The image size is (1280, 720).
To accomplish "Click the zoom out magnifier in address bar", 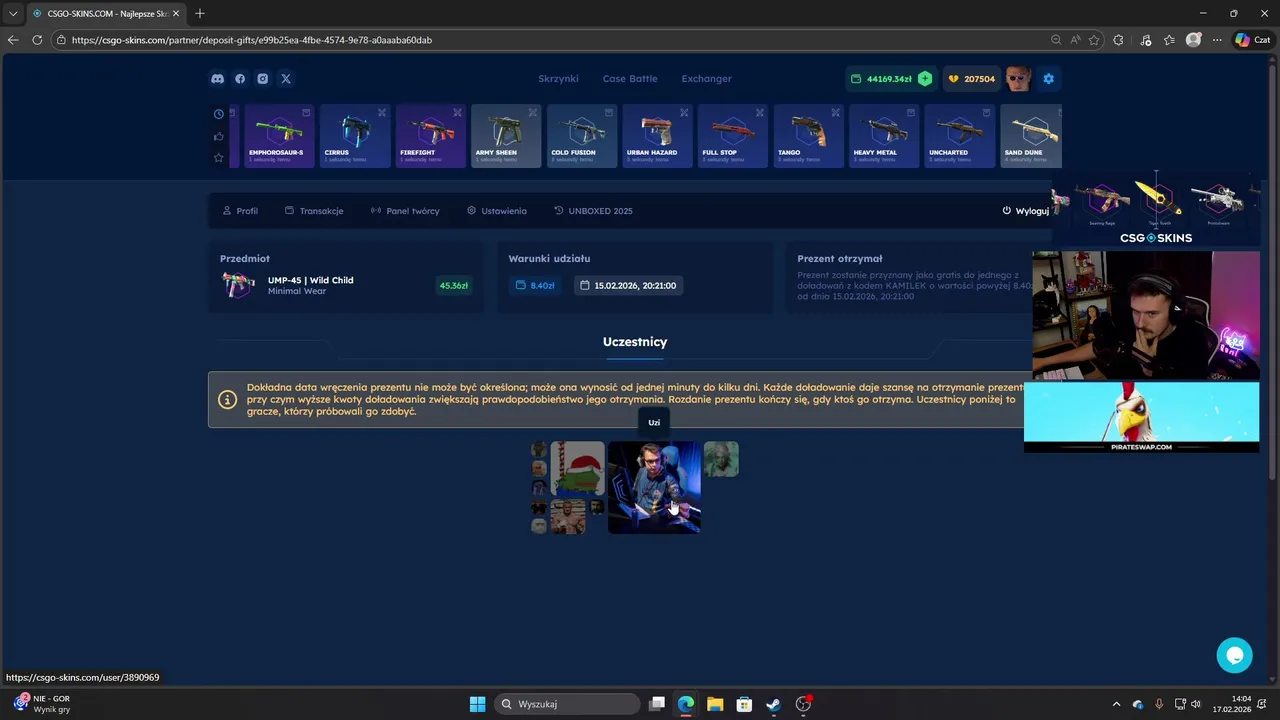I will [x=1056, y=40].
